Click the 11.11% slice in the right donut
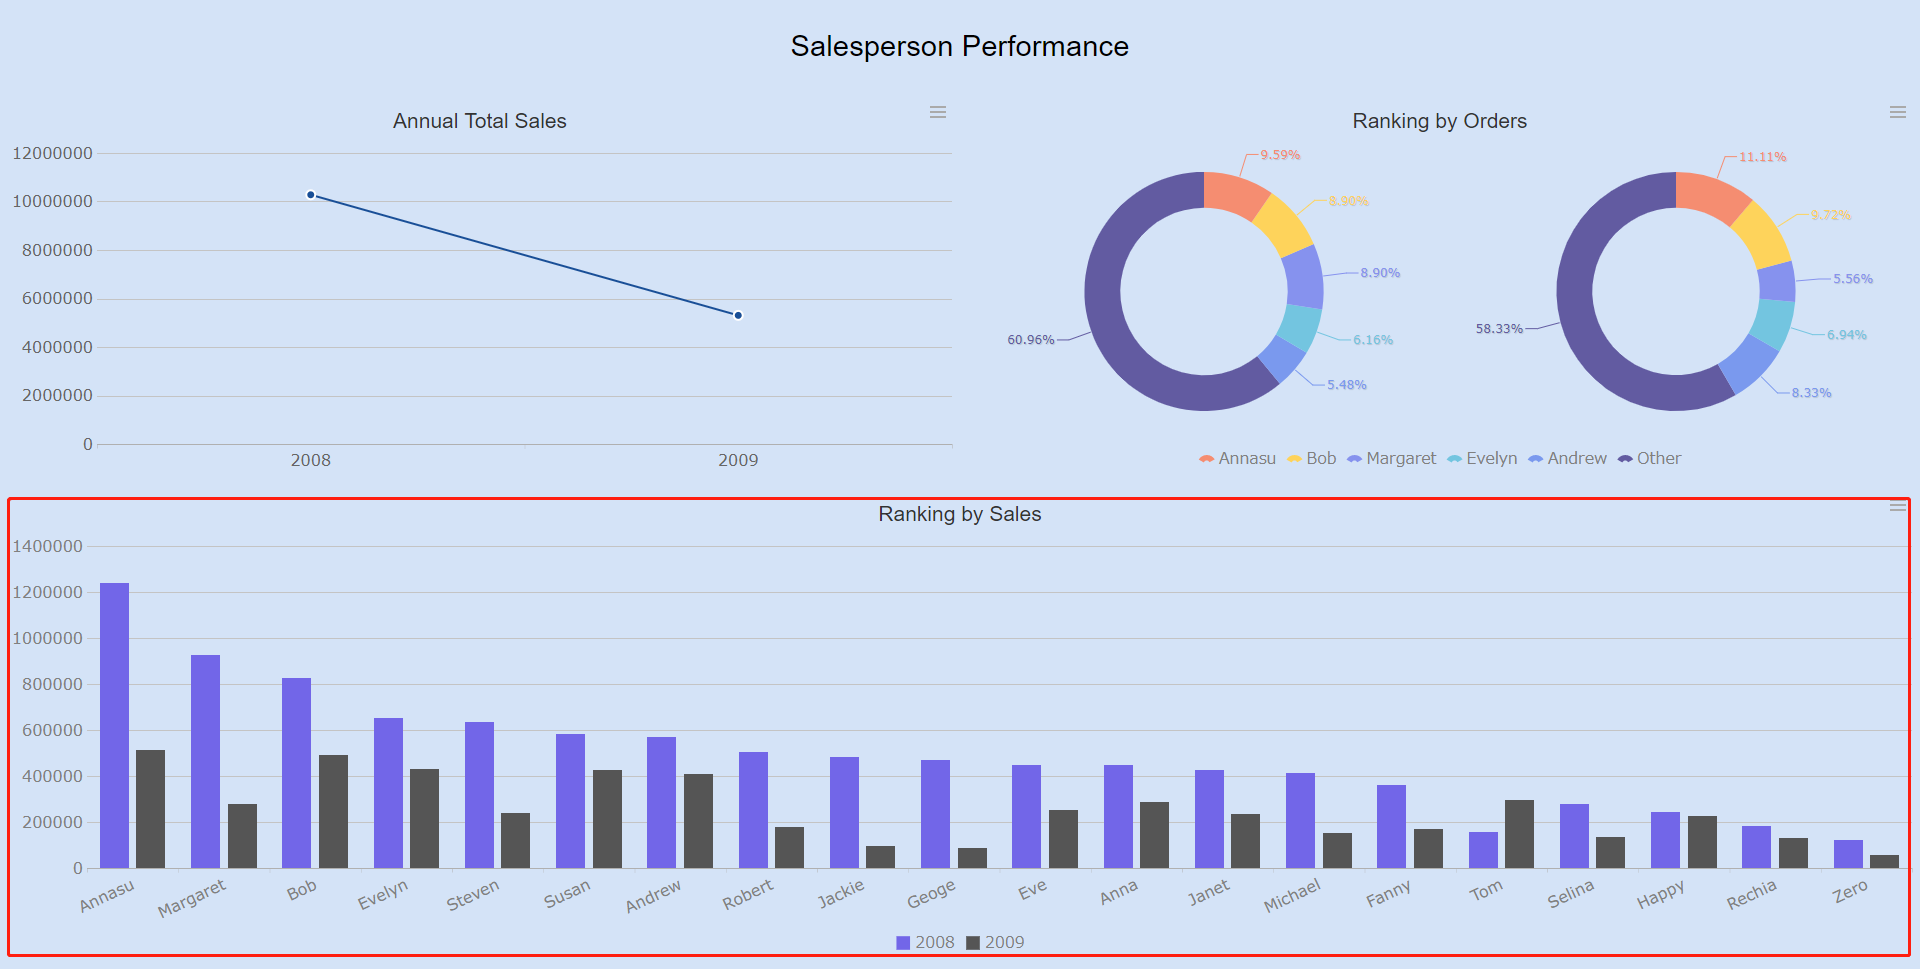Image resolution: width=1920 pixels, height=969 pixels. click(x=1707, y=190)
